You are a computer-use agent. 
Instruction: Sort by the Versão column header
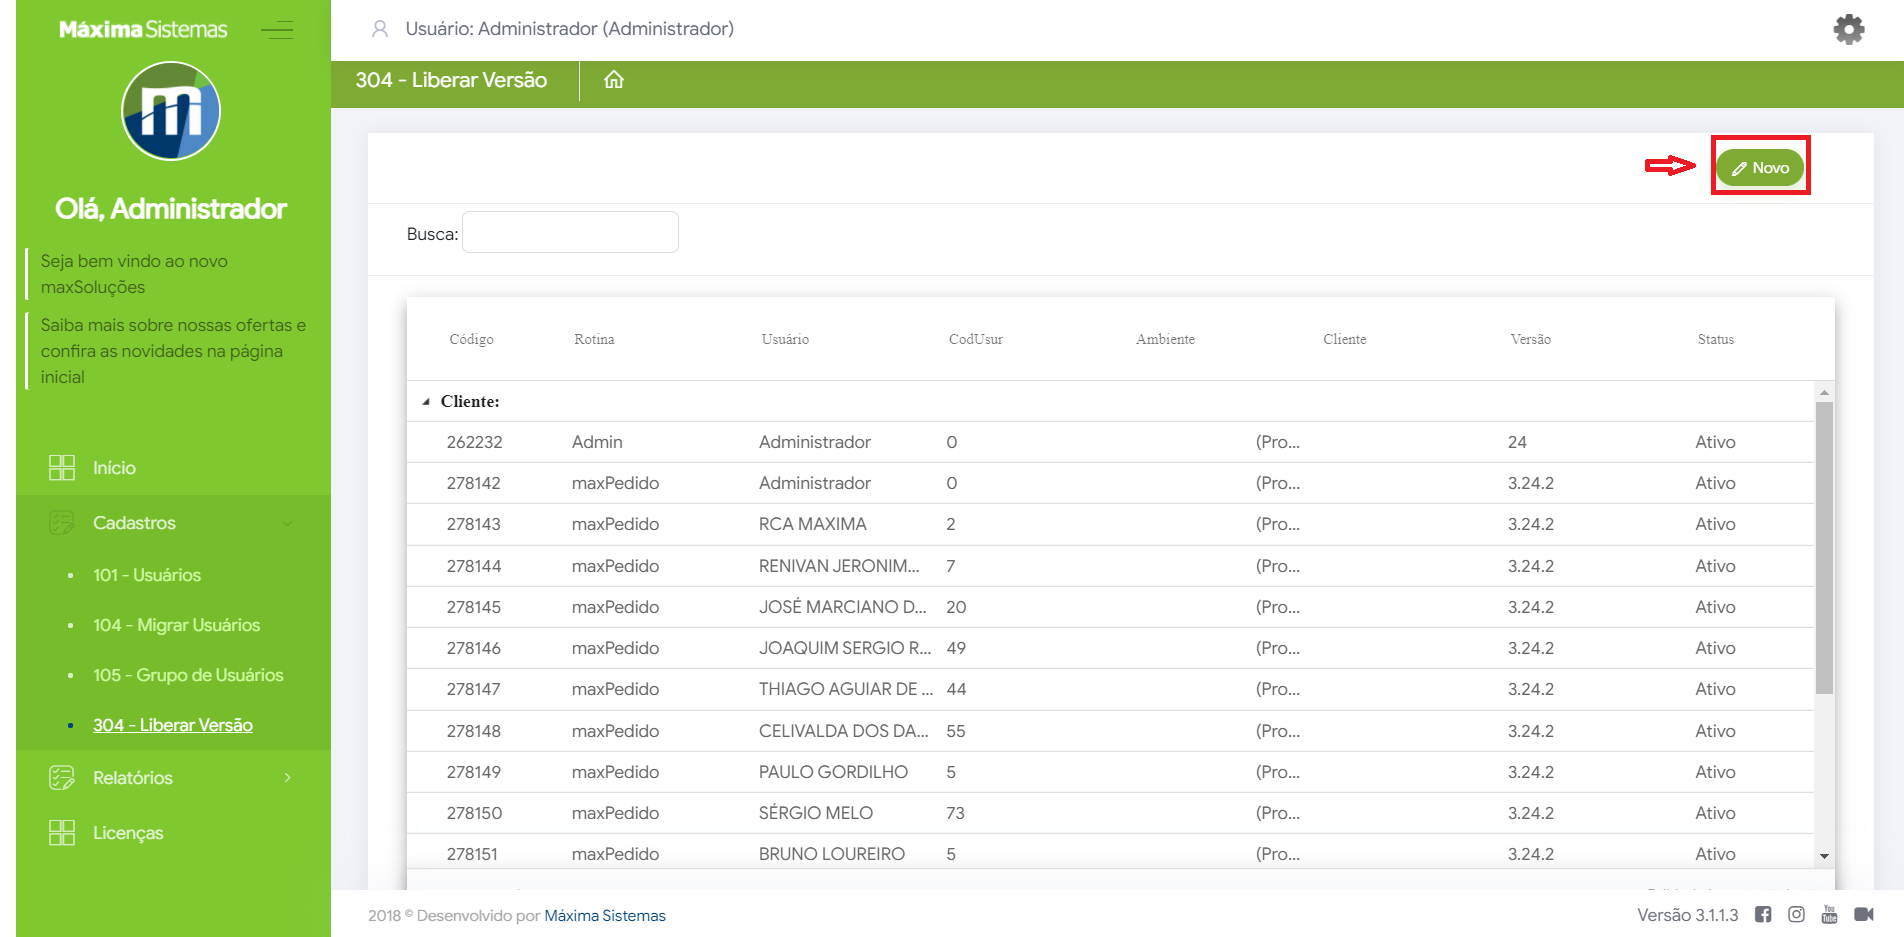(1530, 340)
